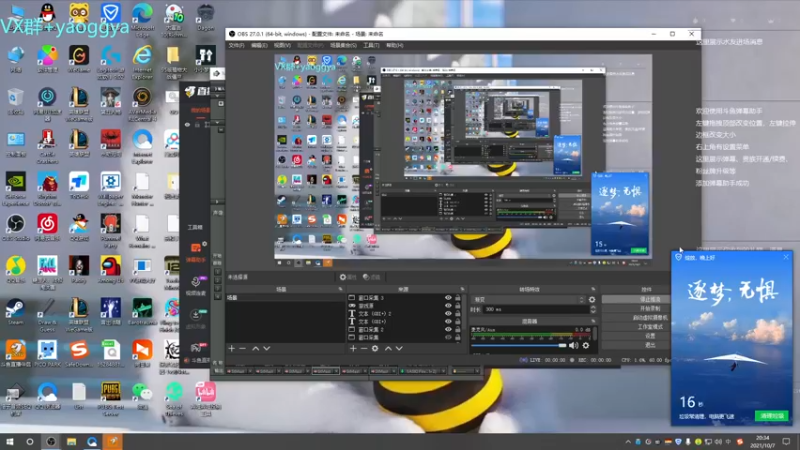800x450 pixels.
Task: Move the scene up with the arrow
Action: [256, 348]
